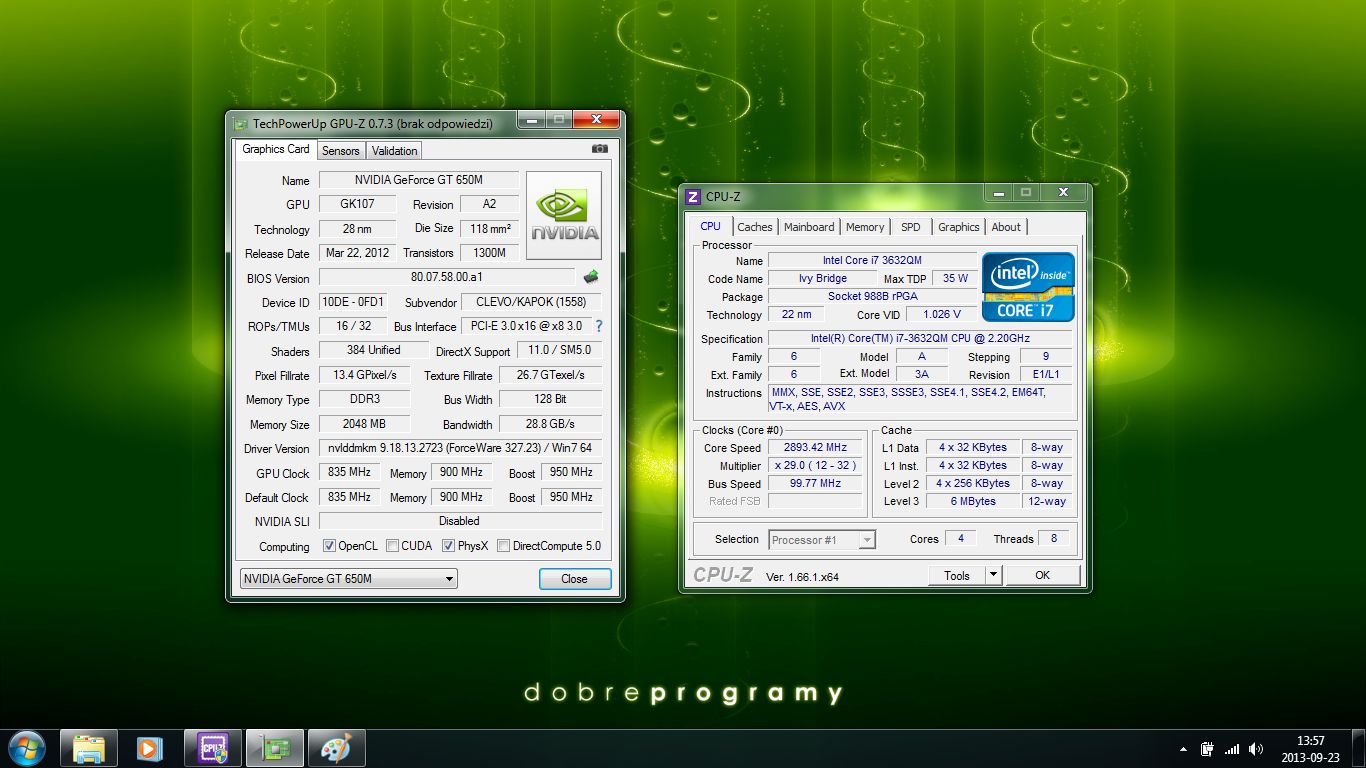Click the Release Date Mar 22, 2012 field
1366x768 pixels.
click(x=357, y=253)
